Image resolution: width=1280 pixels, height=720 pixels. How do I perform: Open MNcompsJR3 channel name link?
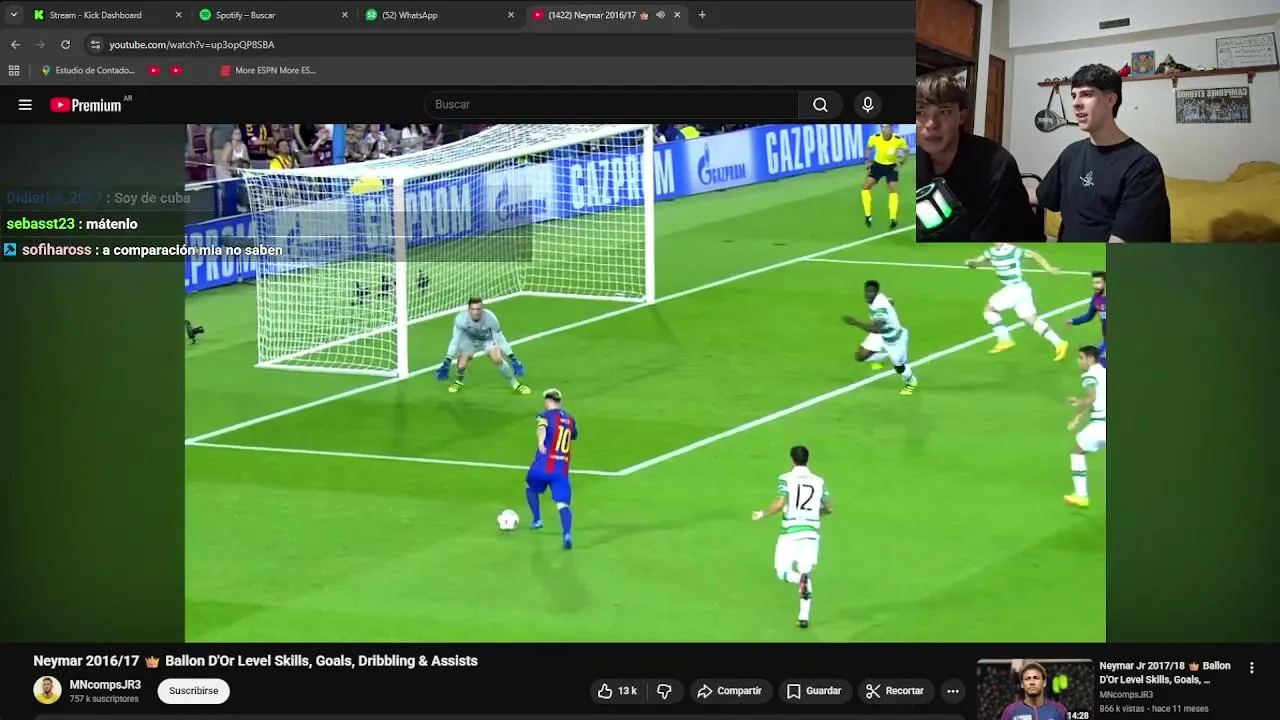coord(105,685)
